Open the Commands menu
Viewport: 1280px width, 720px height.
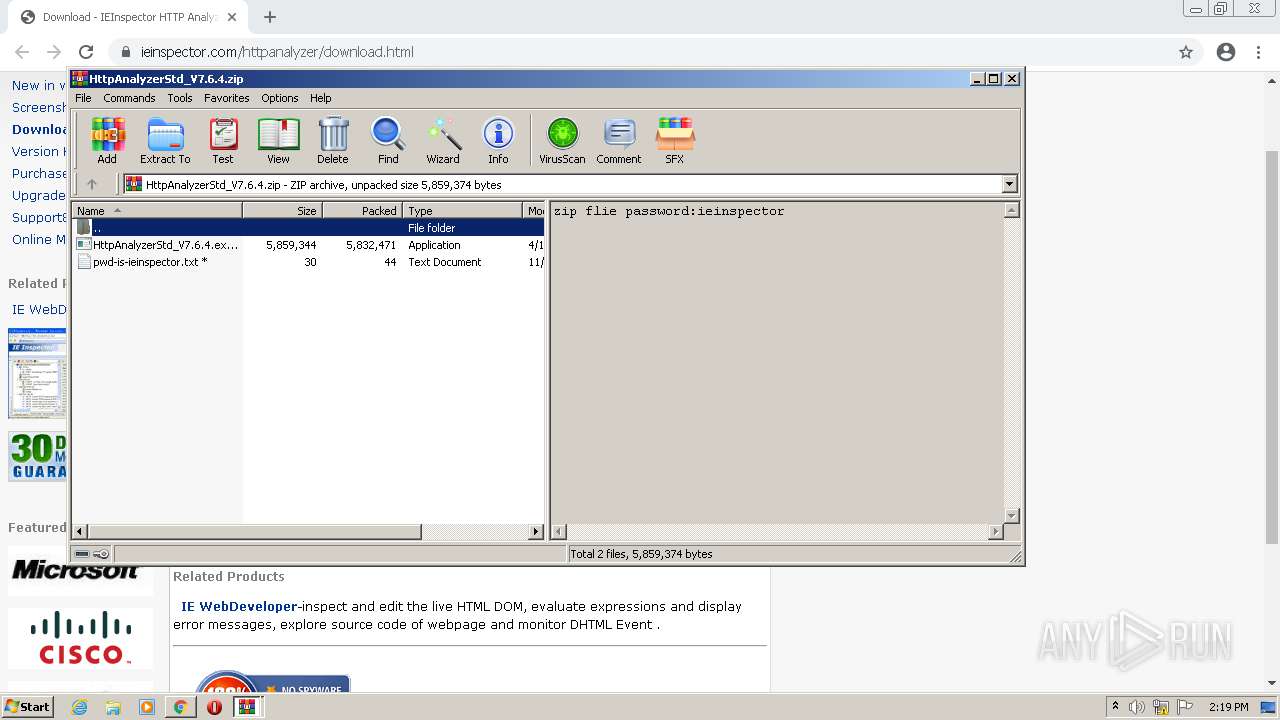[x=129, y=98]
